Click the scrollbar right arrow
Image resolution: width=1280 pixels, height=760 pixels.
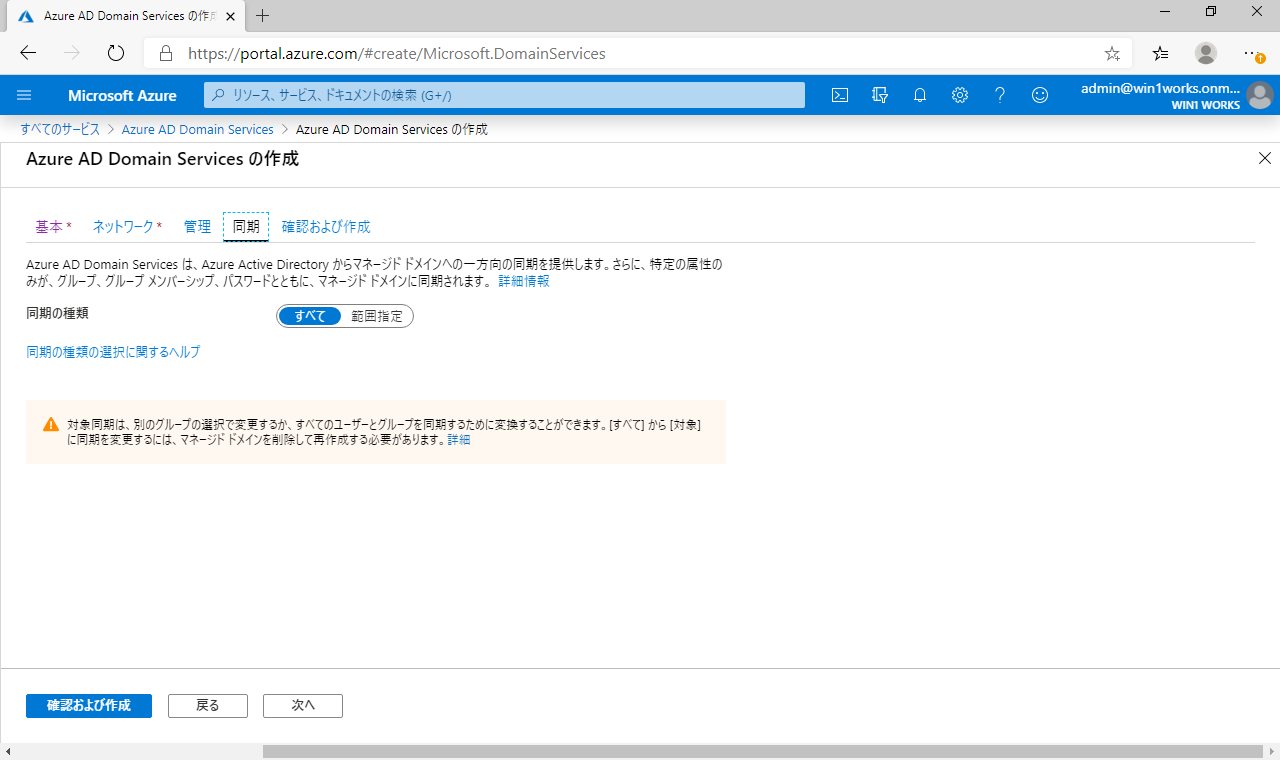pyautogui.click(x=1271, y=751)
